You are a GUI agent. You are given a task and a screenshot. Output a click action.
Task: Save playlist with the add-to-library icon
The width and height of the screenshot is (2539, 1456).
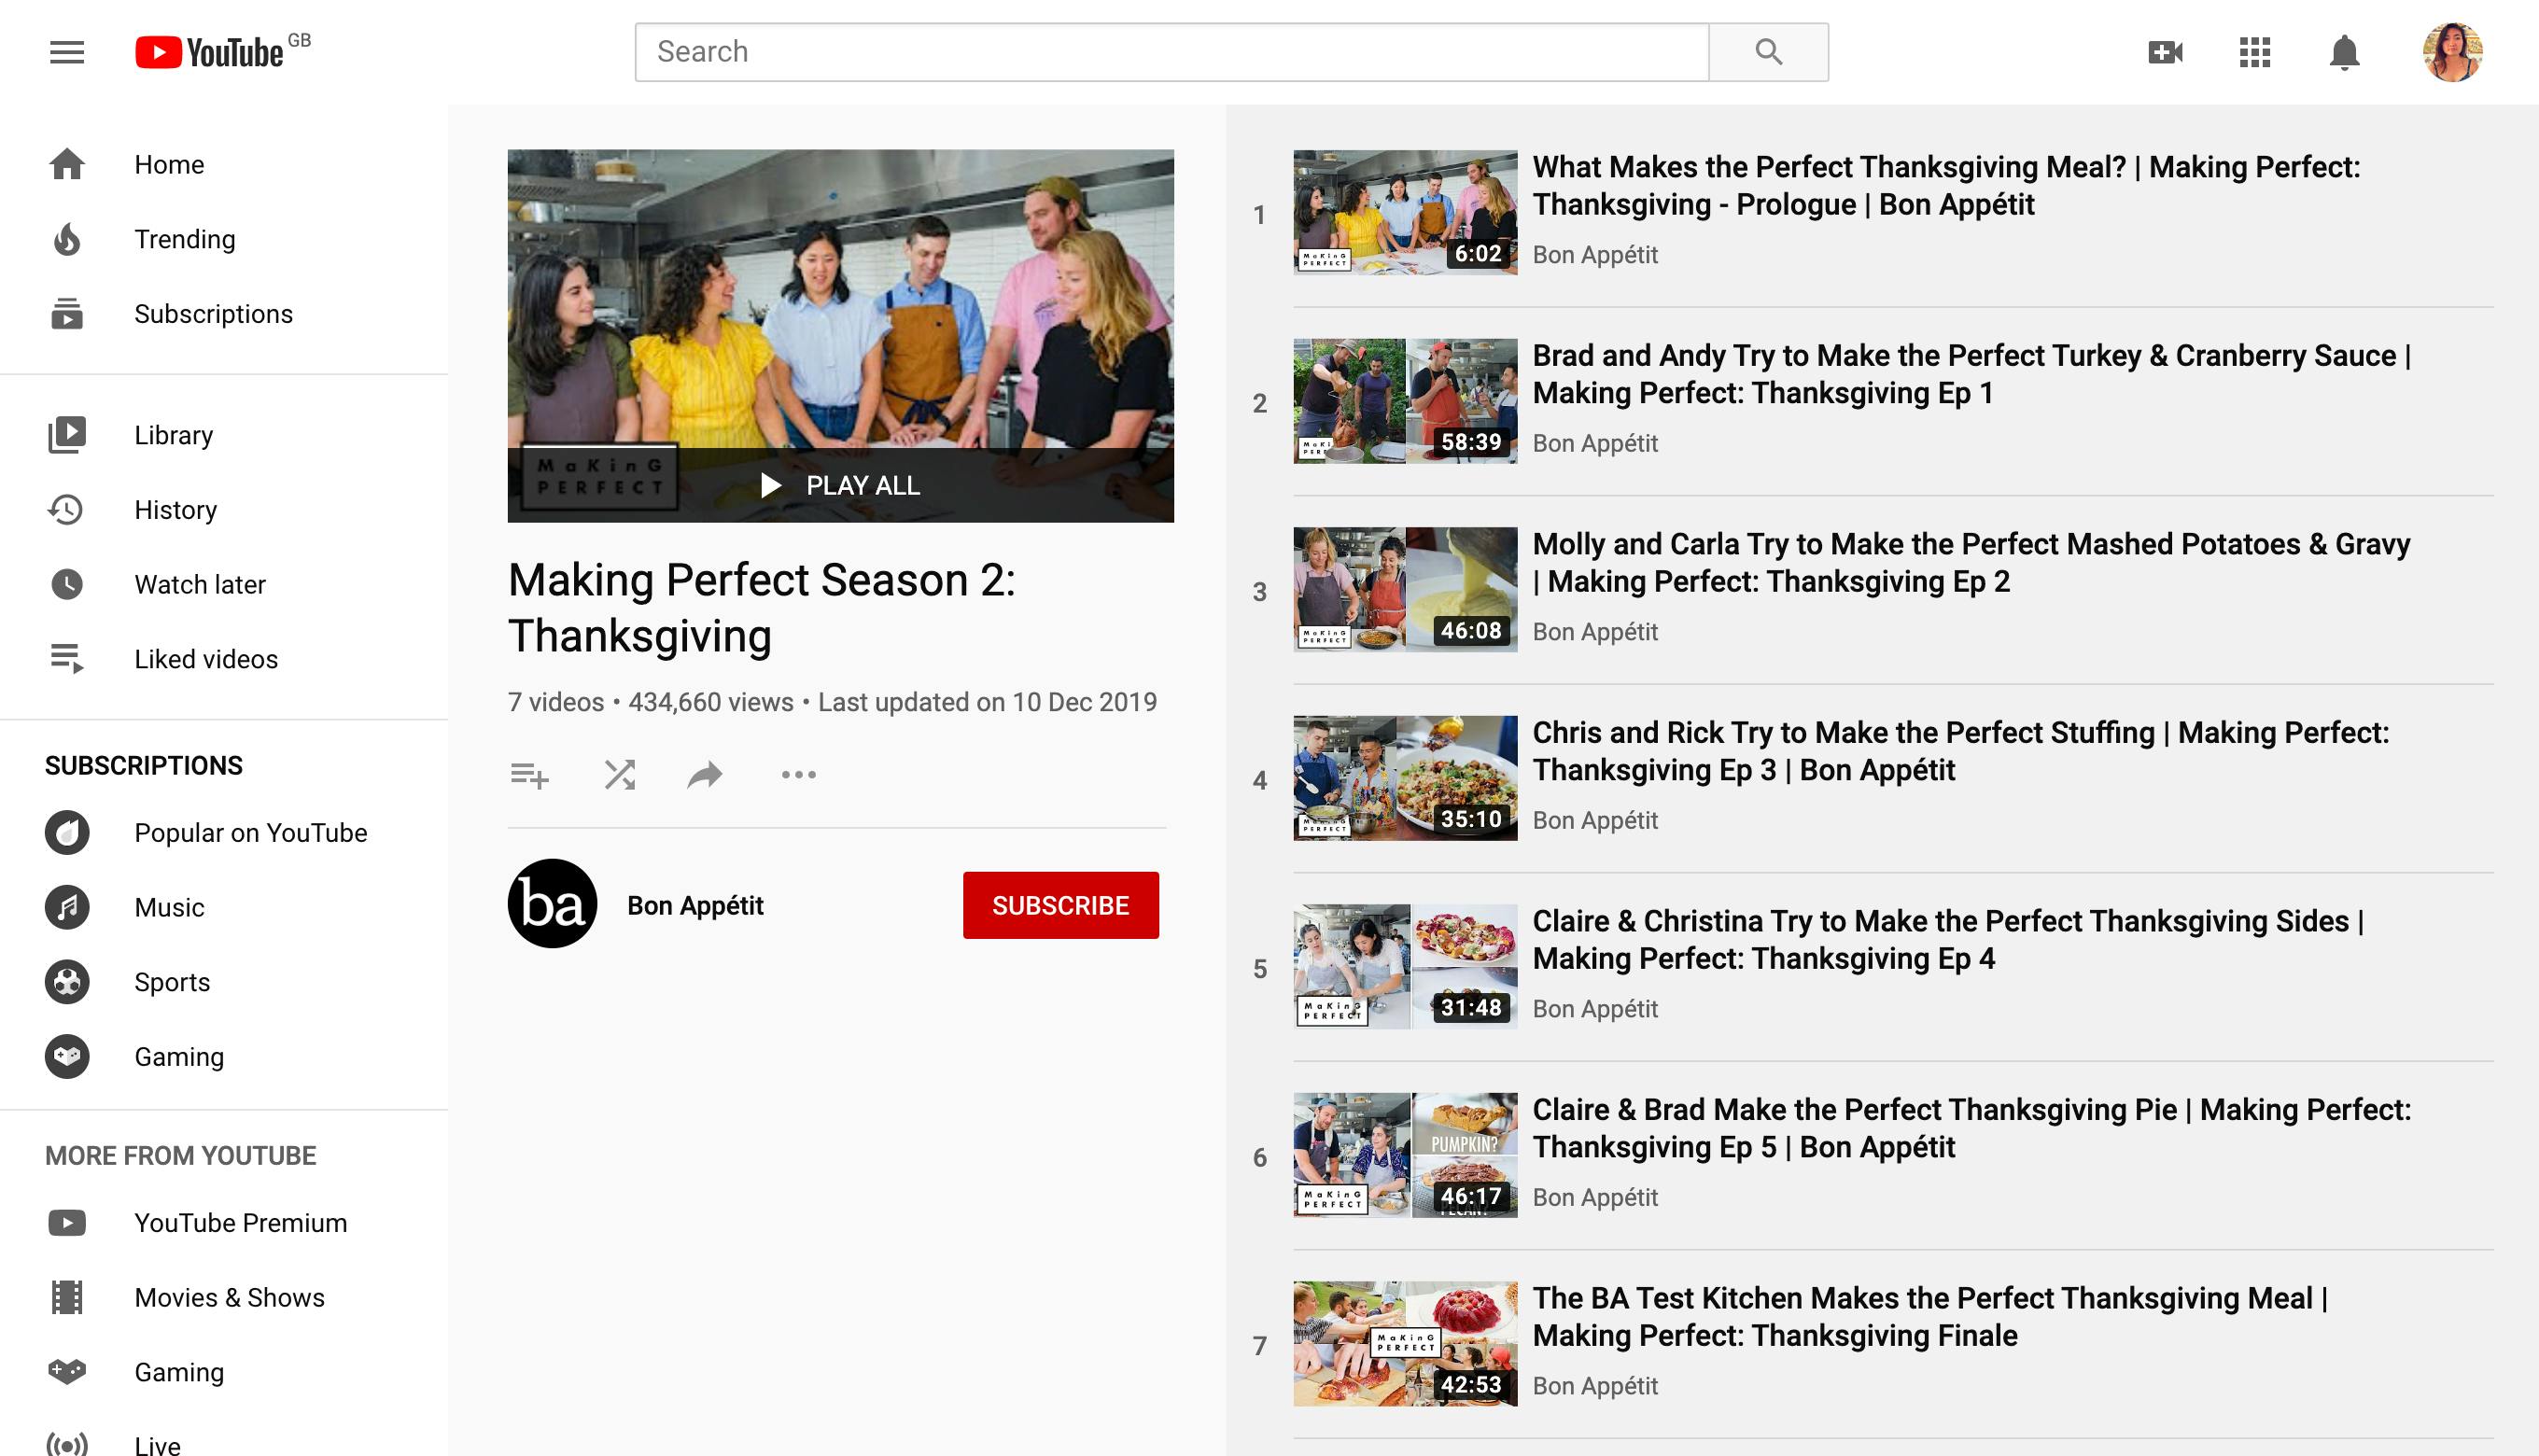pos(529,774)
